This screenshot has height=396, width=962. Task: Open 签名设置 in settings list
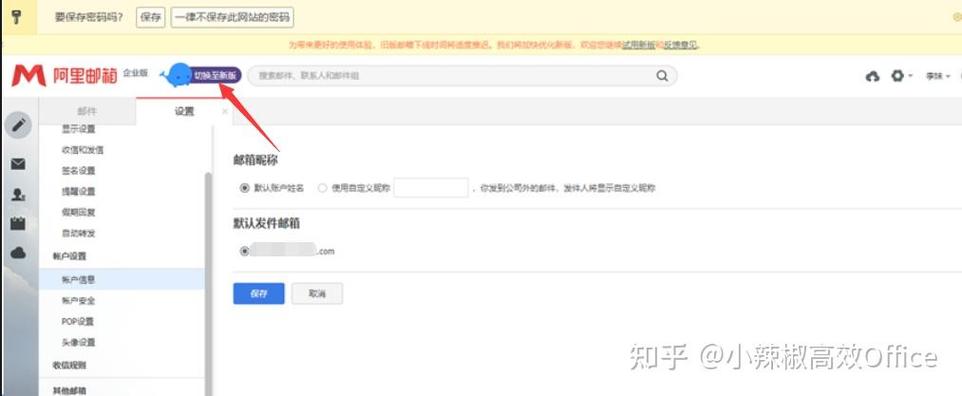pos(79,171)
